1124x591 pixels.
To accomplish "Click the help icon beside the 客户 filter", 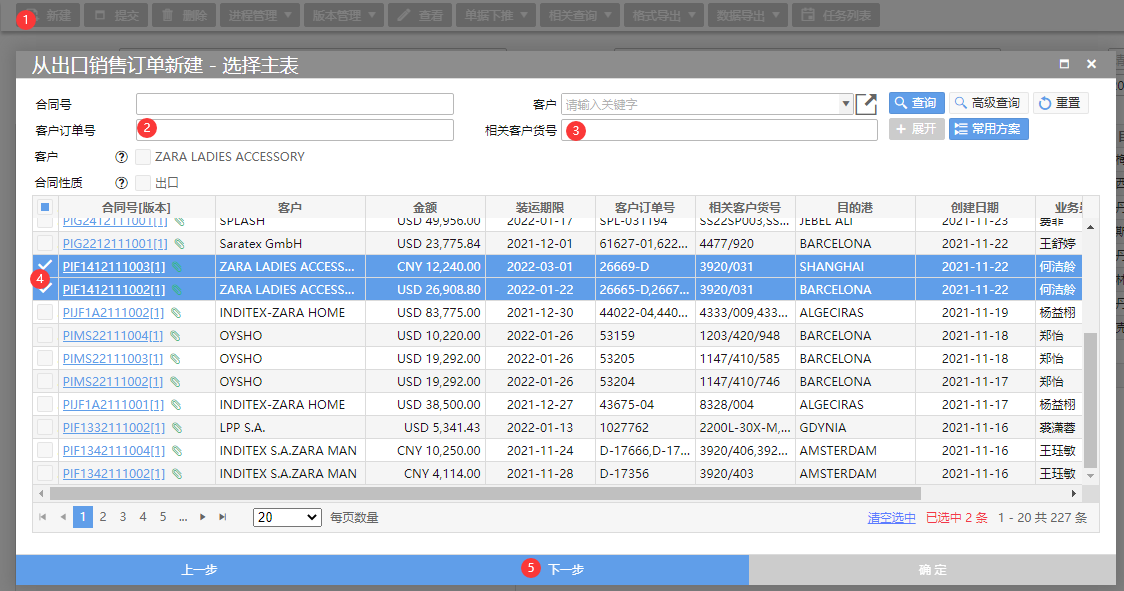I will pos(122,157).
